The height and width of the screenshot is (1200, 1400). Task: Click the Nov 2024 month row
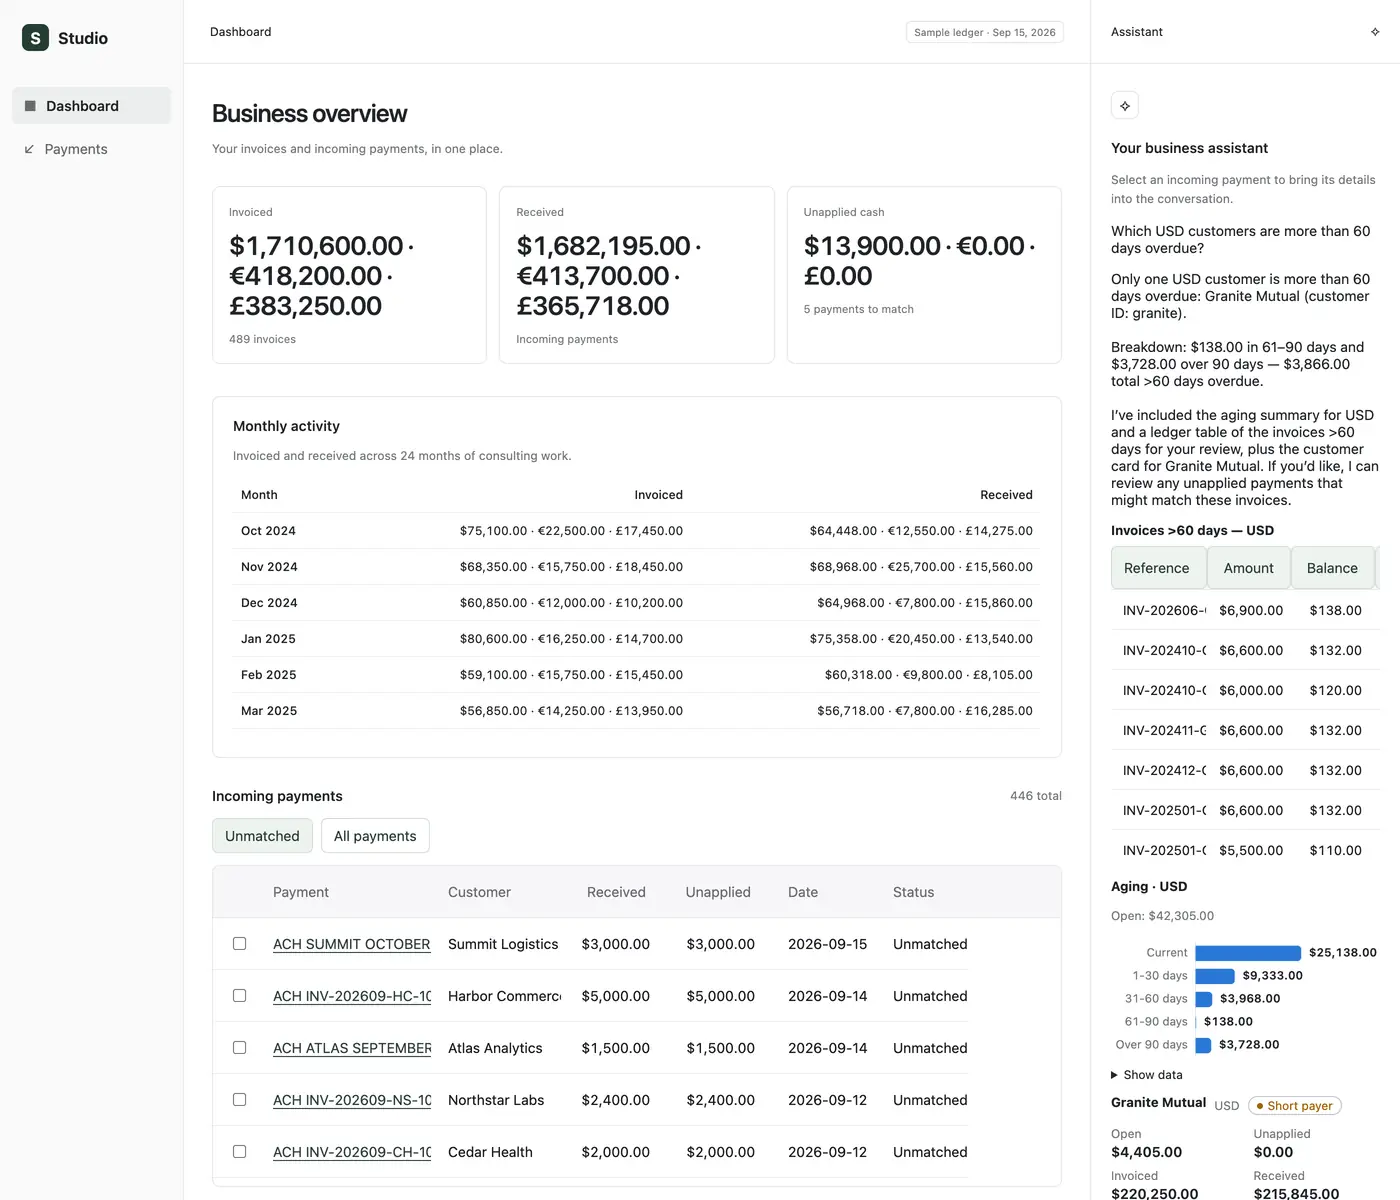click(x=636, y=567)
